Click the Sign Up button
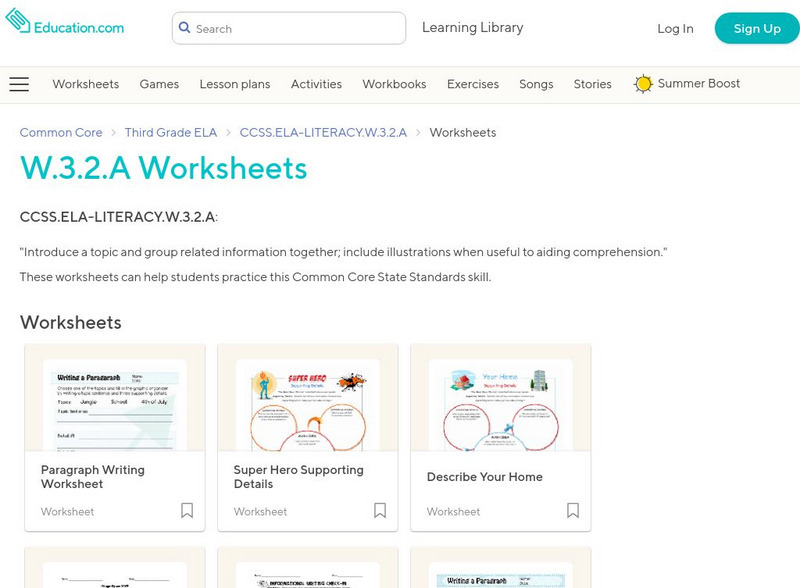Viewport: 800px width, 588px height. [757, 29]
